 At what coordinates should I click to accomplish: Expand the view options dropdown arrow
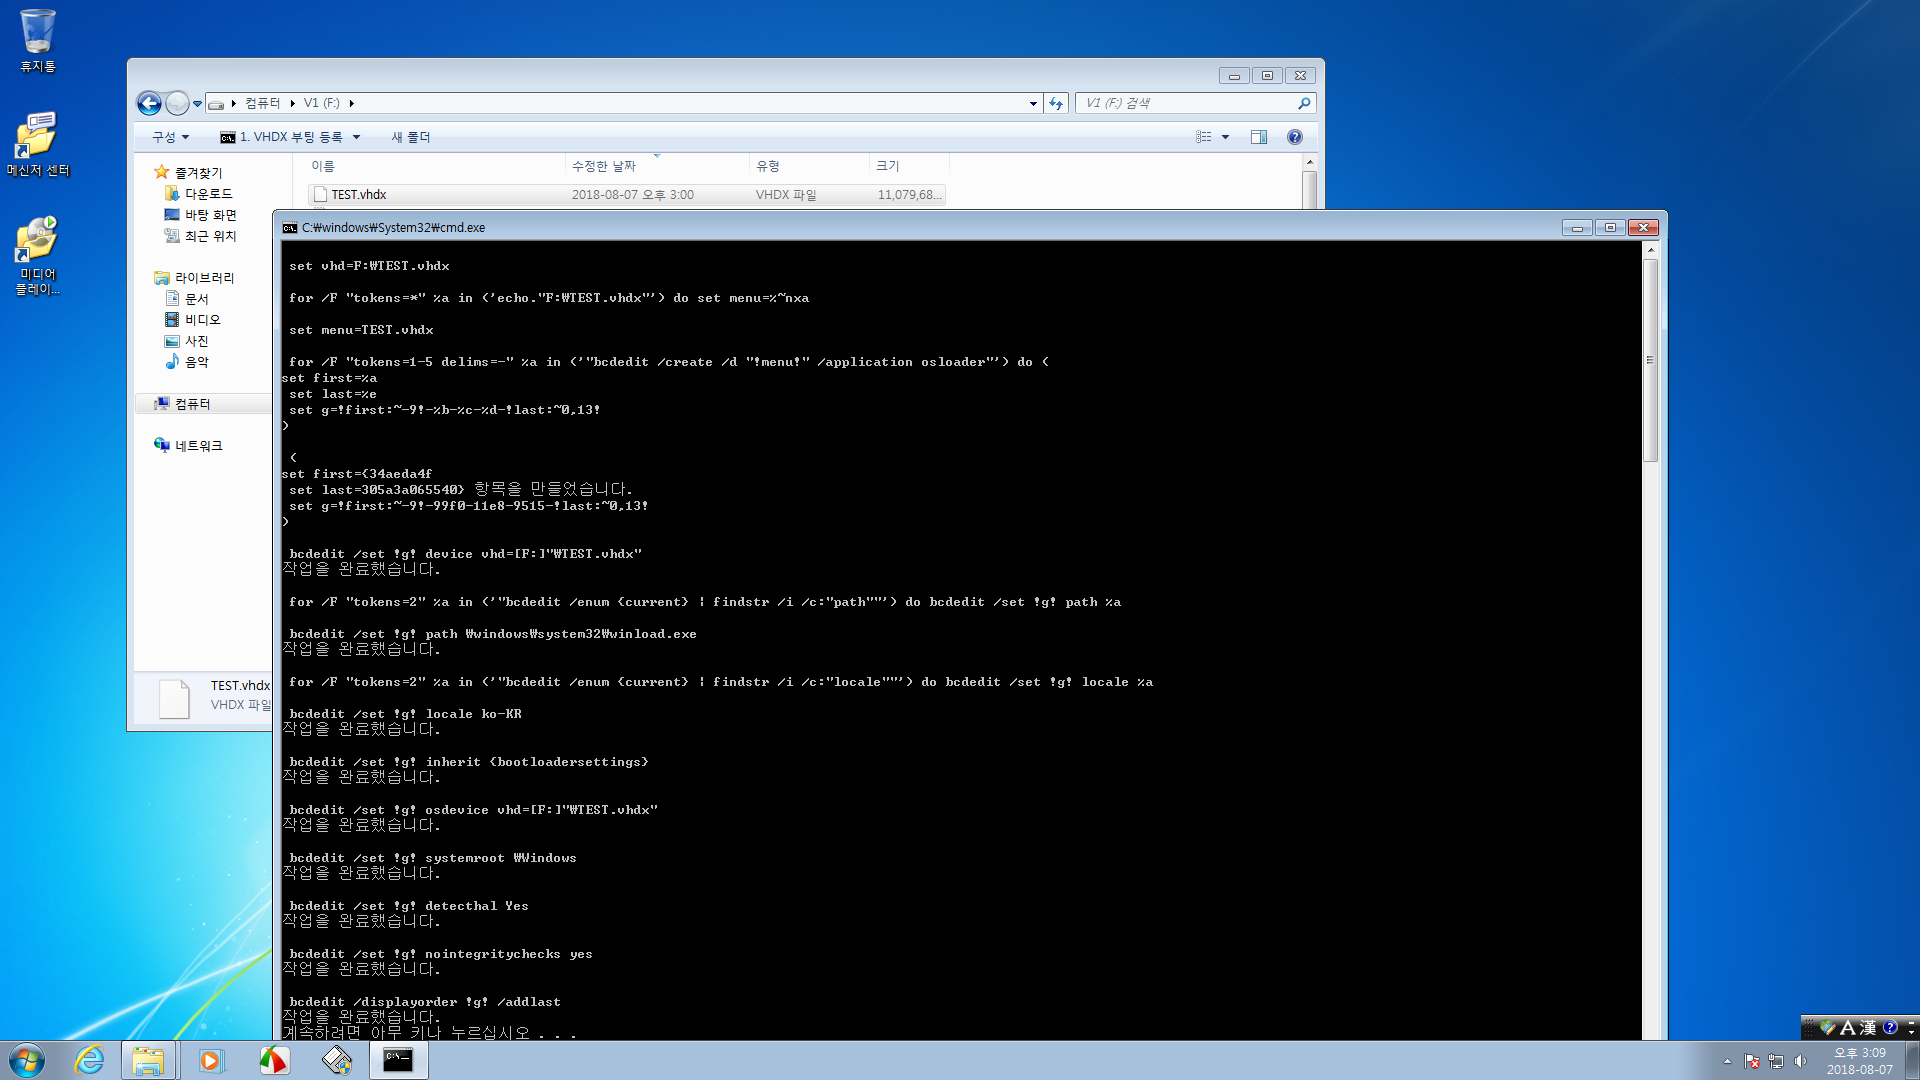pos(1225,137)
